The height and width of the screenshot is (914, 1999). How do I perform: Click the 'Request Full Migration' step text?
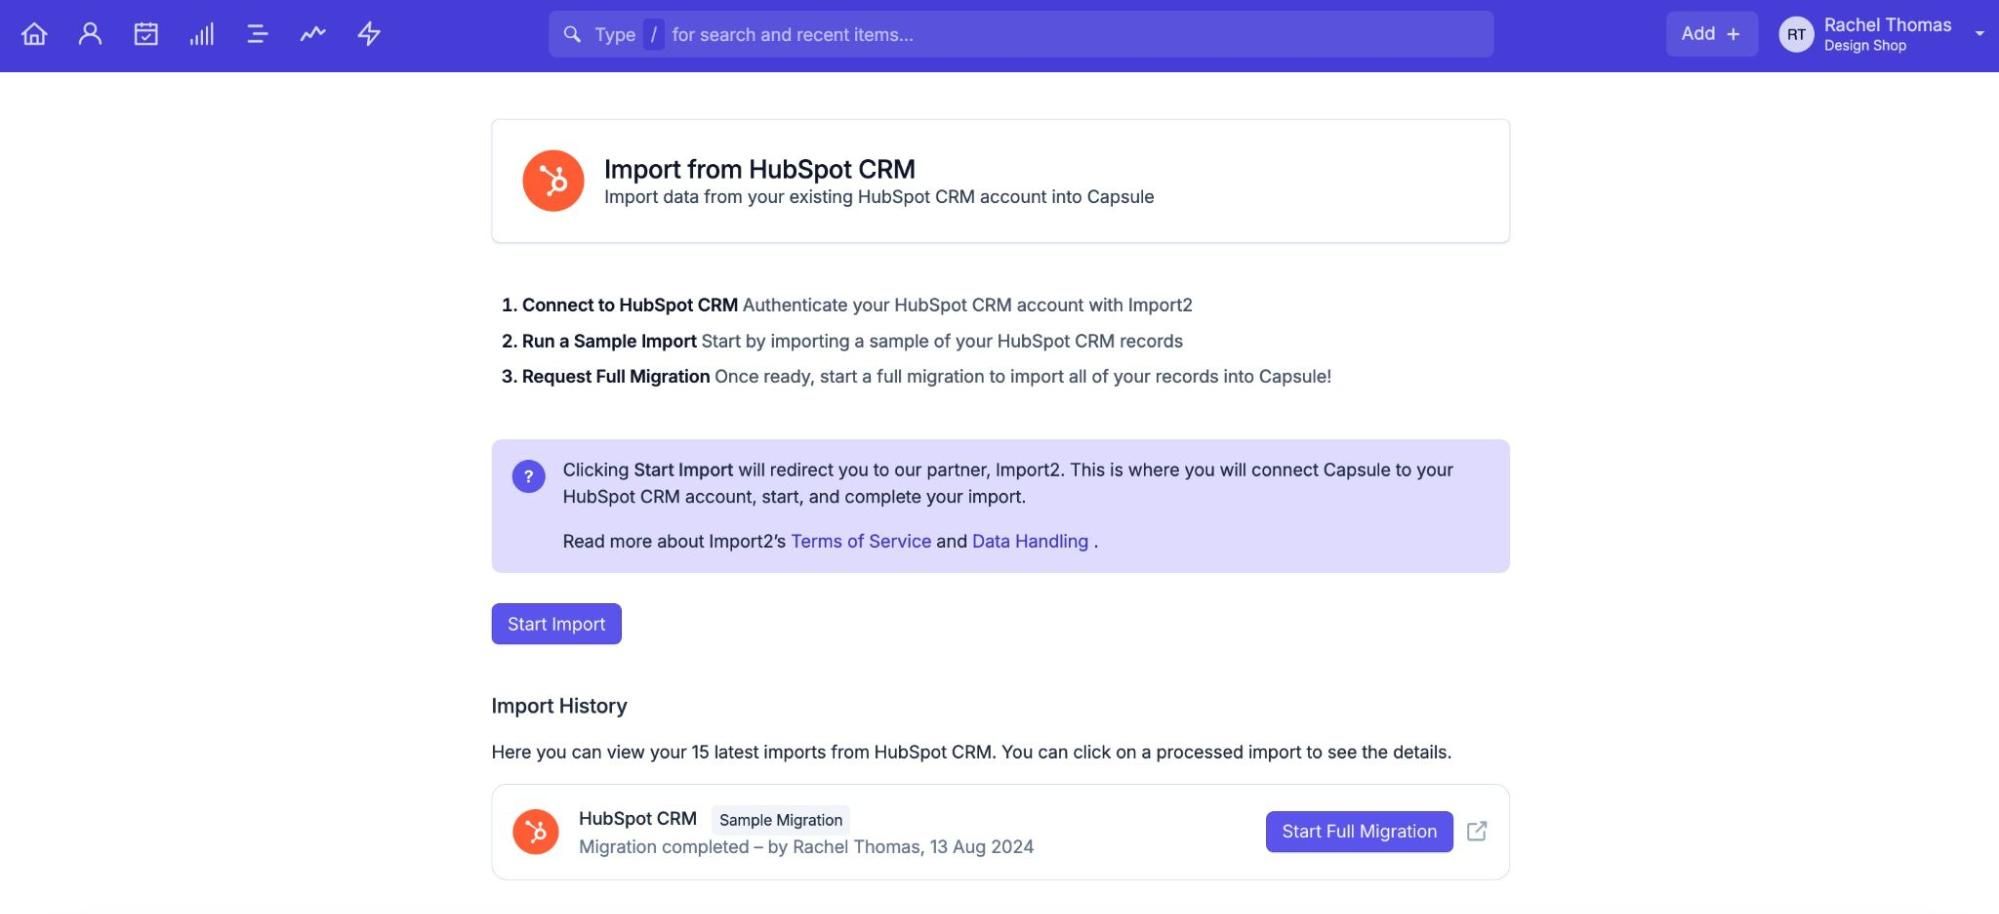tap(616, 377)
